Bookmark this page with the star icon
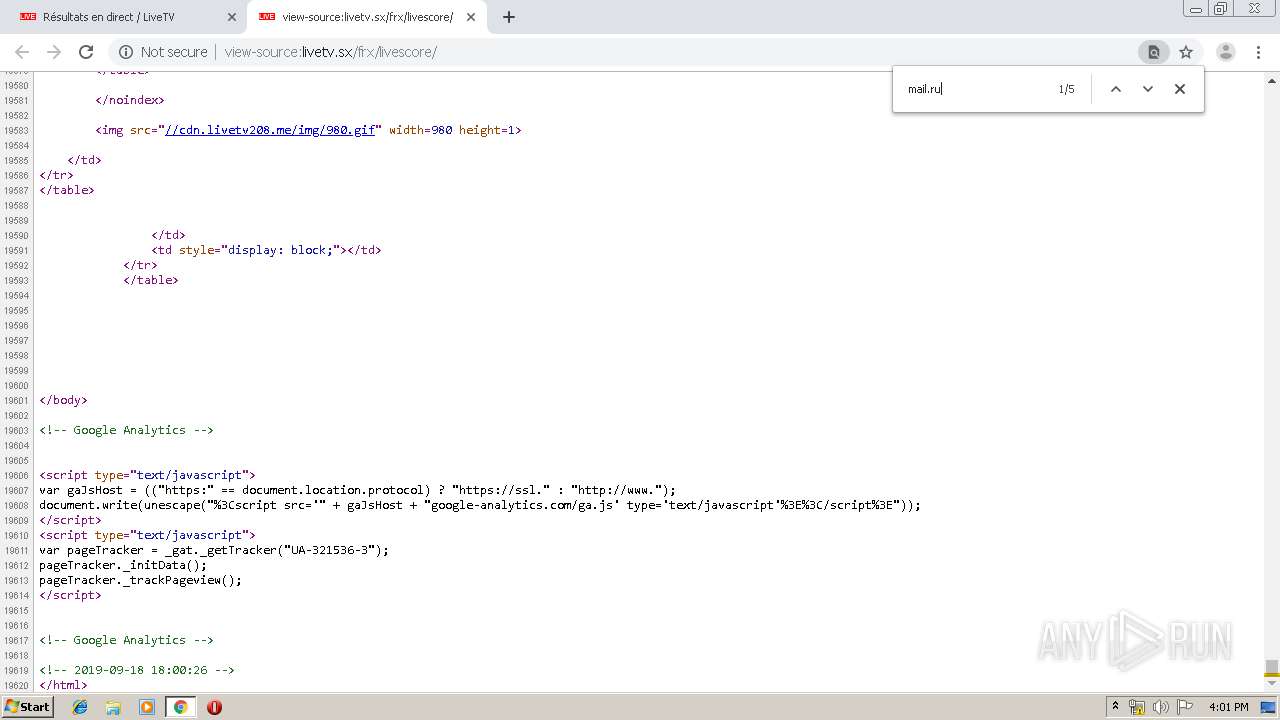1280x720 pixels. [x=1186, y=52]
